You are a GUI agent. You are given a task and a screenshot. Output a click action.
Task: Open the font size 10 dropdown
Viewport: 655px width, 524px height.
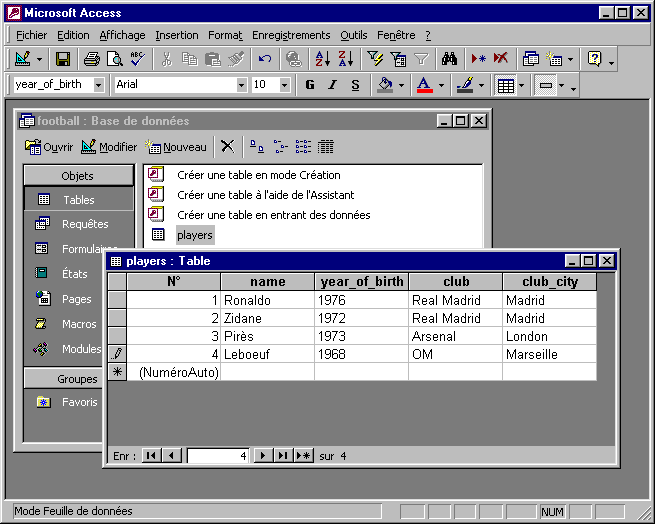pyautogui.click(x=284, y=85)
